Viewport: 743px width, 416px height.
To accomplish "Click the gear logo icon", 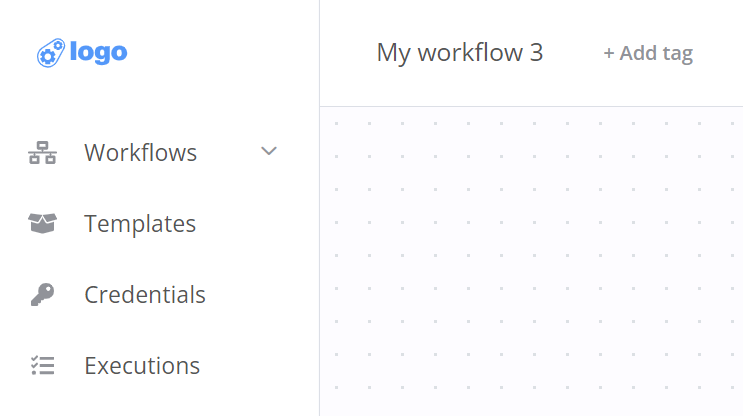I will [51, 52].
